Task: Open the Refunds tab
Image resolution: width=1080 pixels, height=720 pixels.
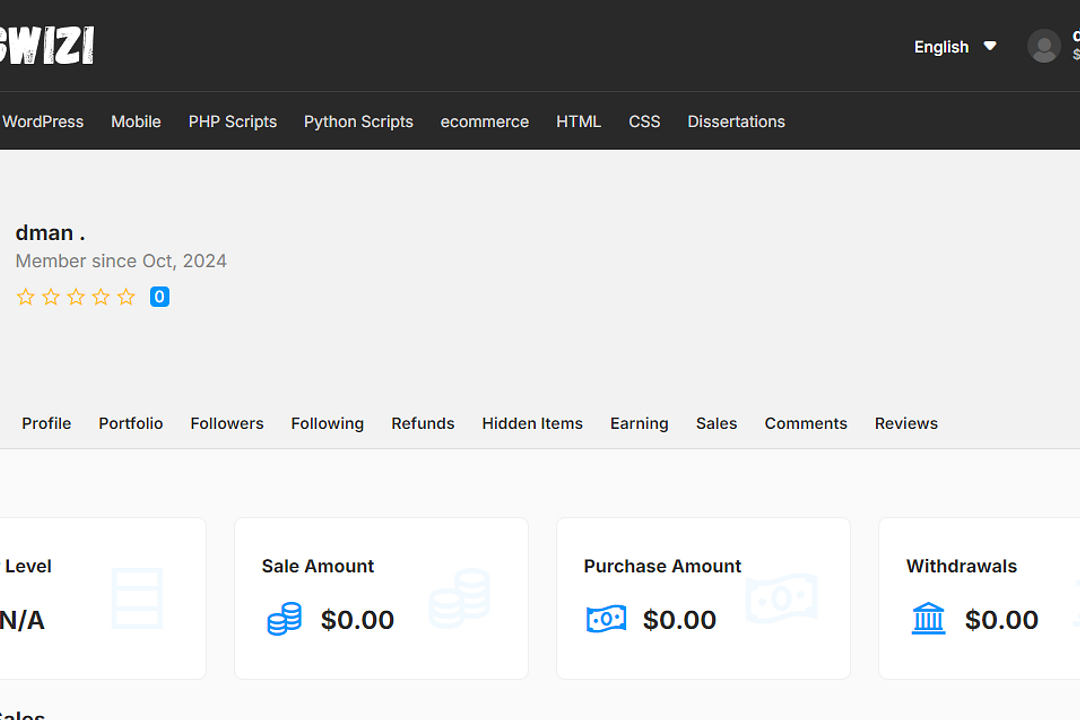Action: coord(423,423)
